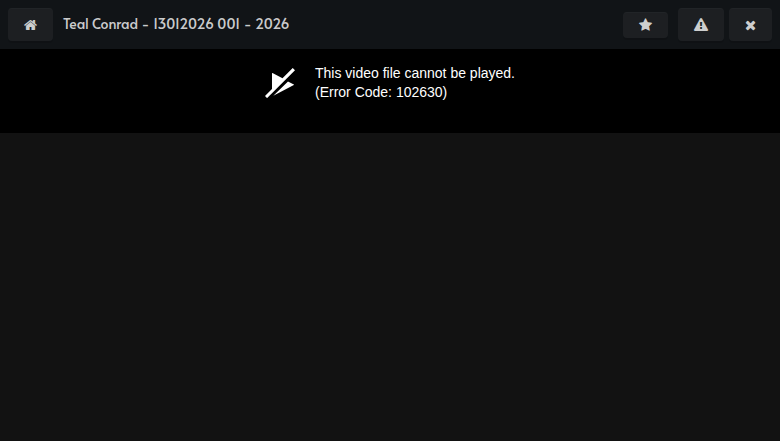780x441 pixels.
Task: Close the video player with X
Action: click(x=750, y=25)
